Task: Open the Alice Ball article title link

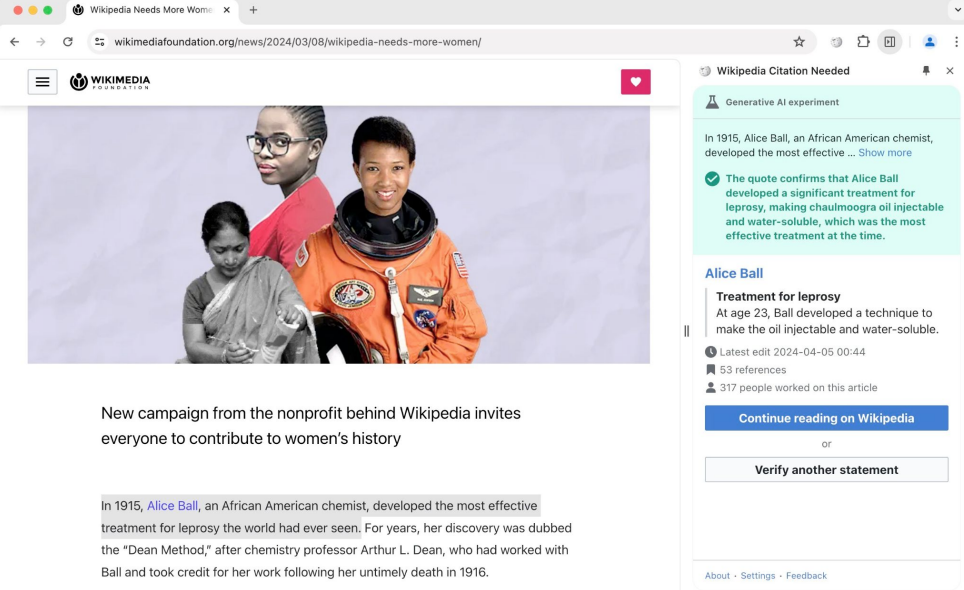Action: click(x=733, y=273)
